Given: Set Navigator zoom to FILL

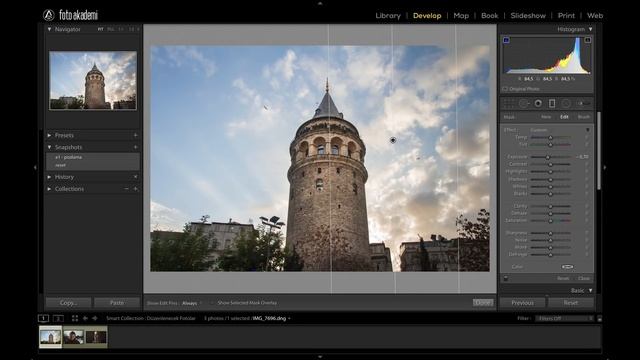Looking at the screenshot, I should (111, 29).
